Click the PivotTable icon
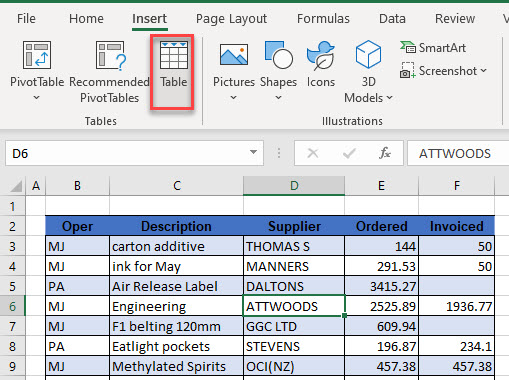The width and height of the screenshot is (509, 380). coord(37,55)
